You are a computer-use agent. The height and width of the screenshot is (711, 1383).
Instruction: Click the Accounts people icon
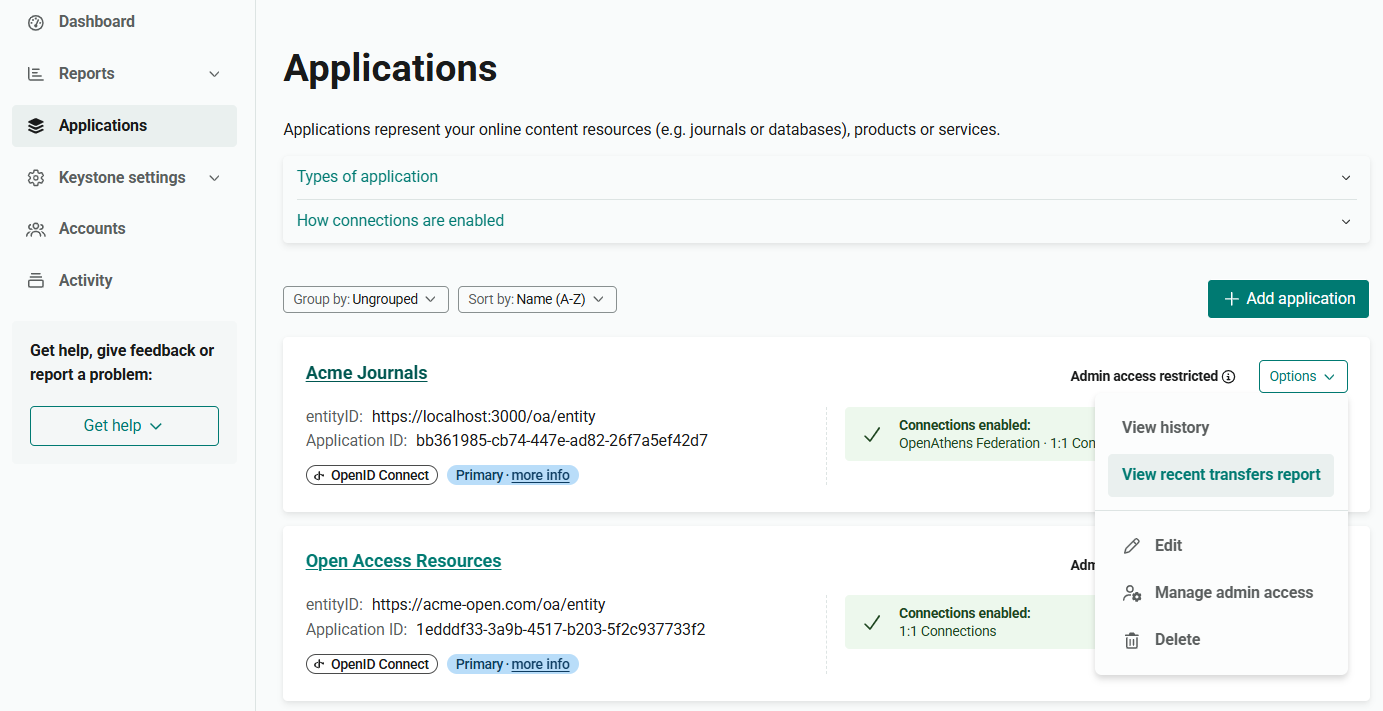[36, 229]
